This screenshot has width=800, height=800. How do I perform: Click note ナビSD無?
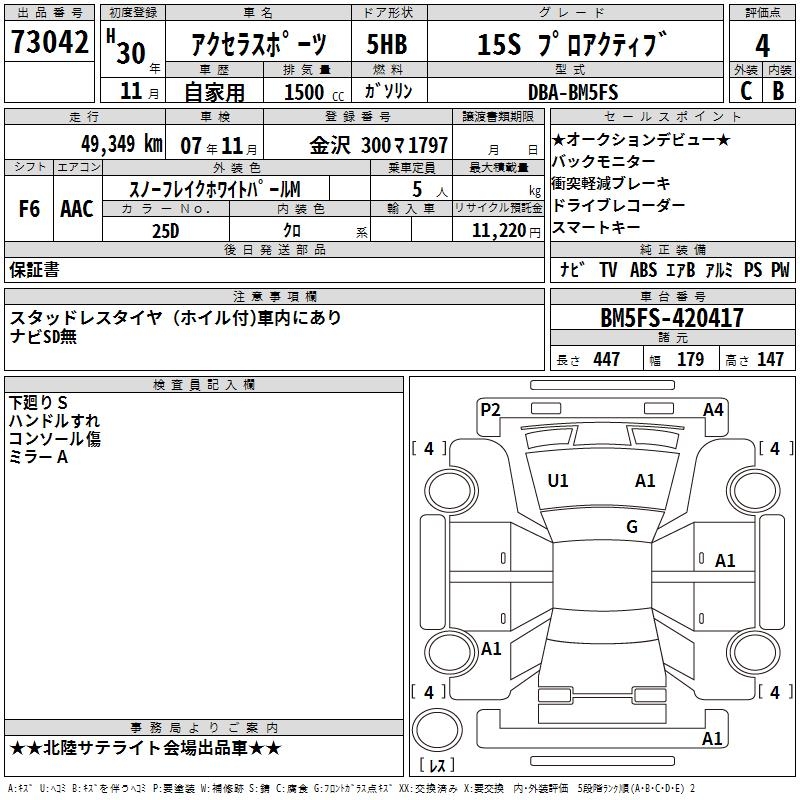(x=43, y=336)
